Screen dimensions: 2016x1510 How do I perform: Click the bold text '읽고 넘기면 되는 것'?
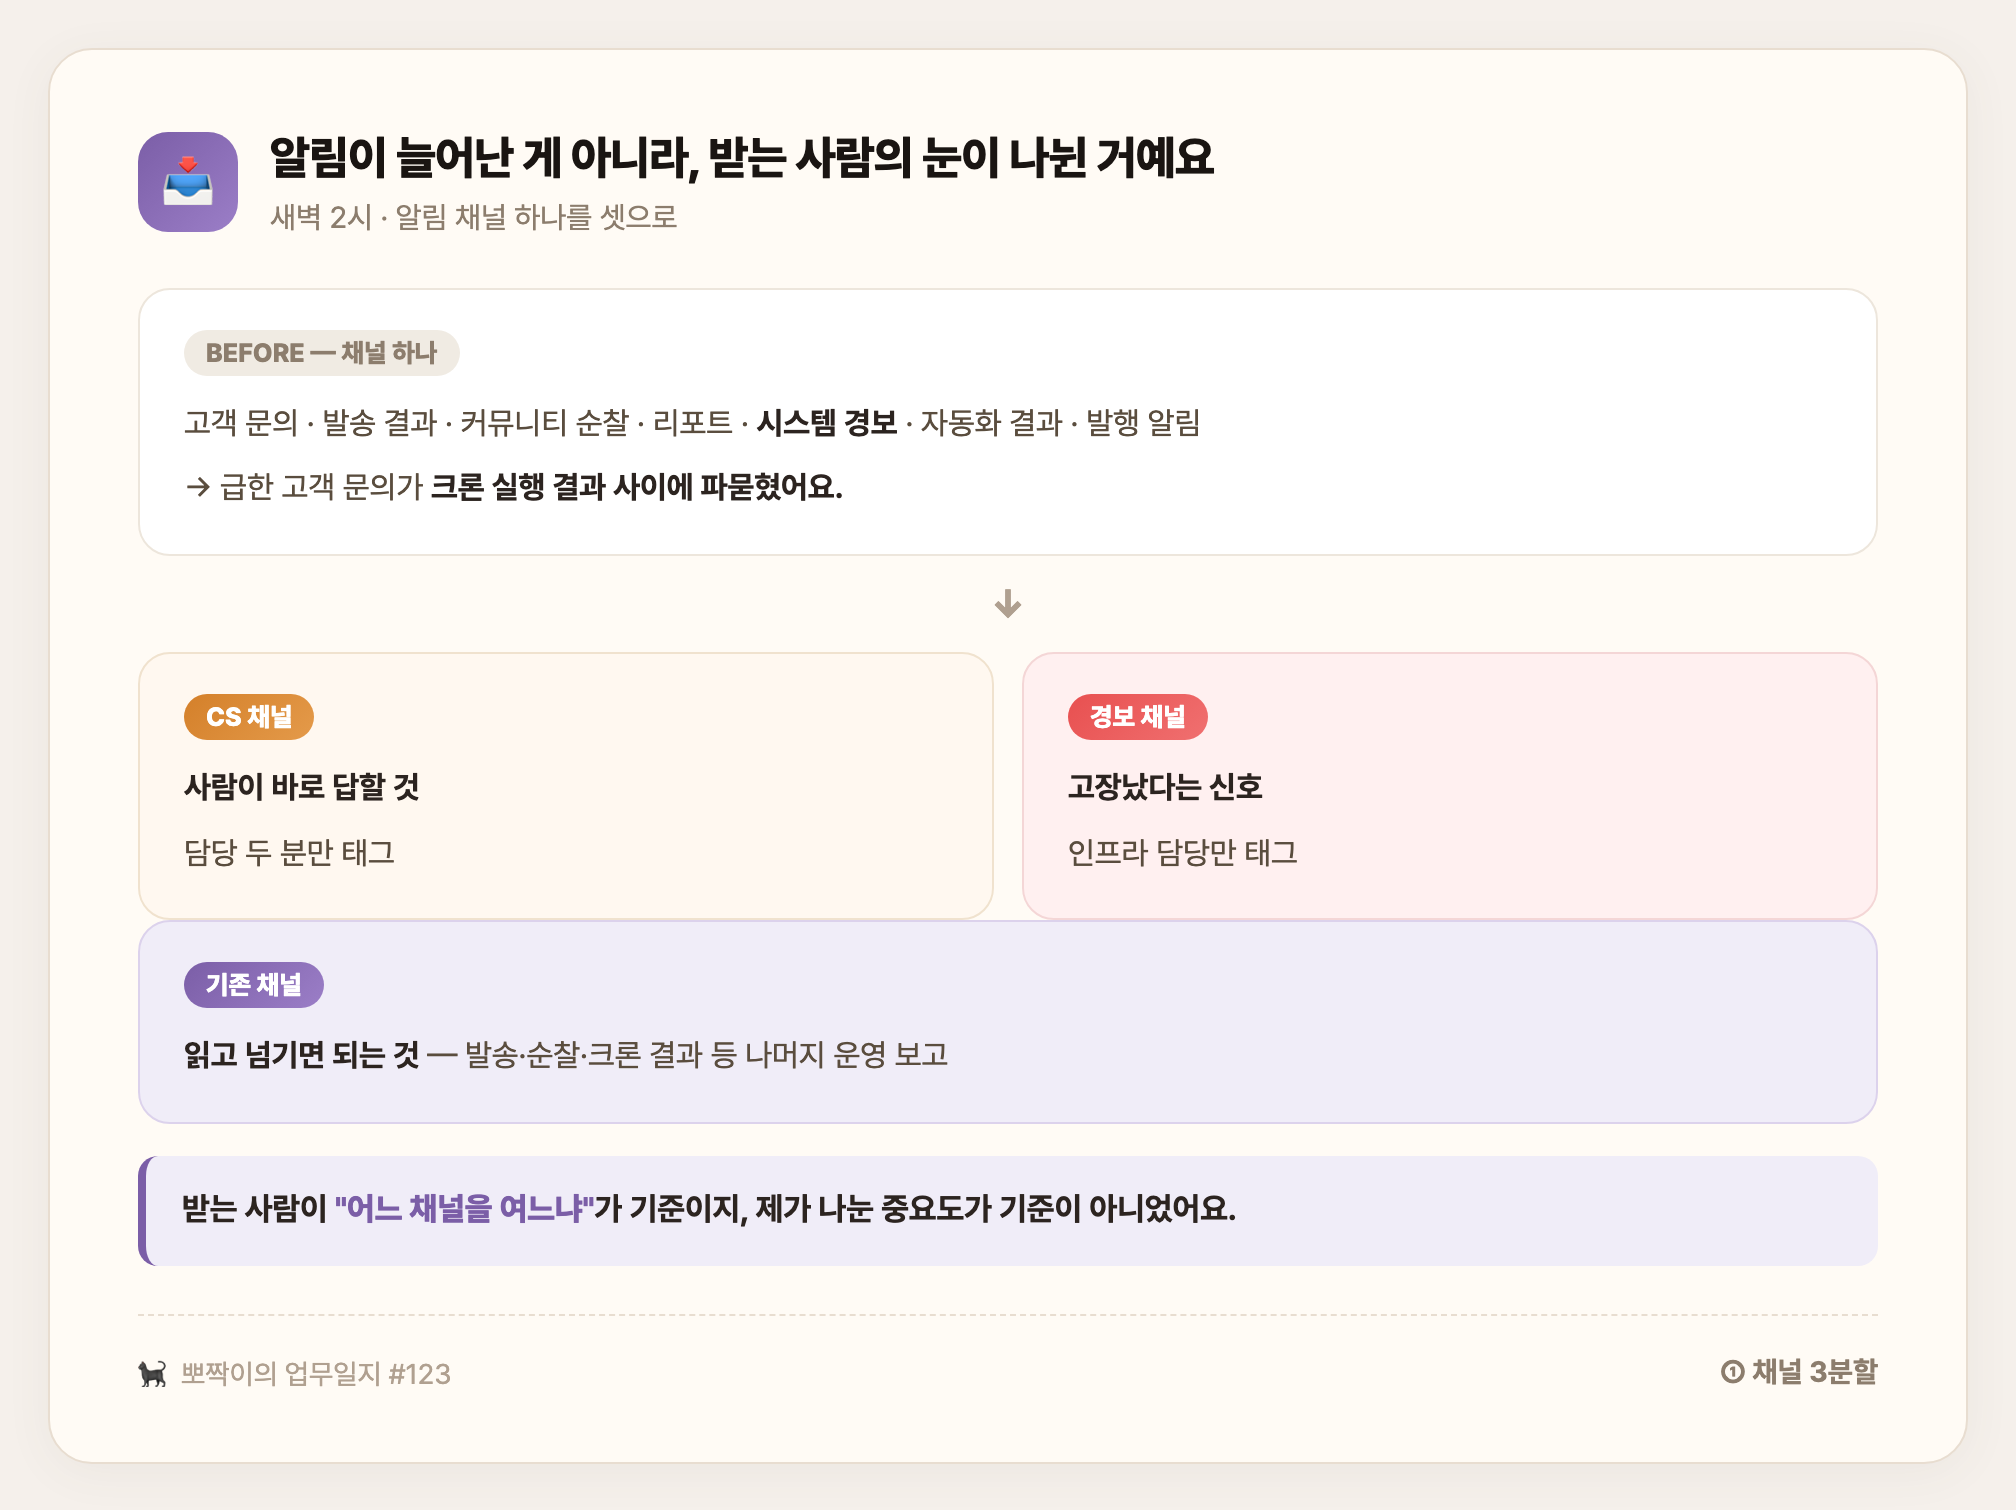tap(302, 1055)
